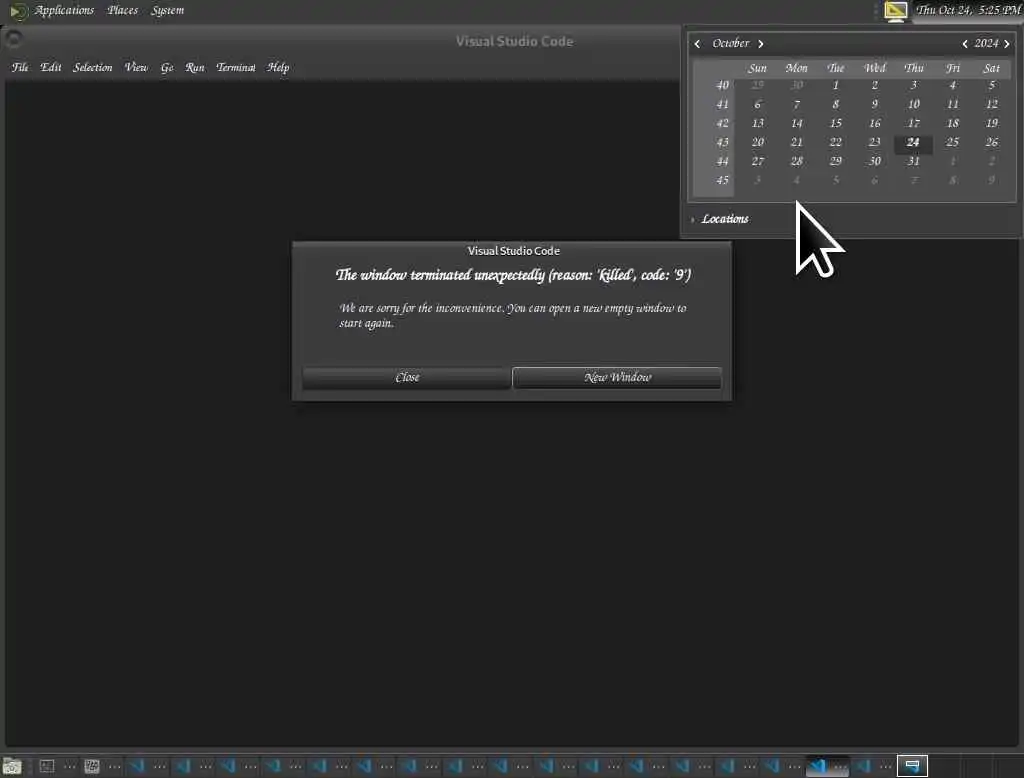Image resolution: width=1024 pixels, height=778 pixels.
Task: Go to the previous month in the calendar
Action: click(x=697, y=44)
